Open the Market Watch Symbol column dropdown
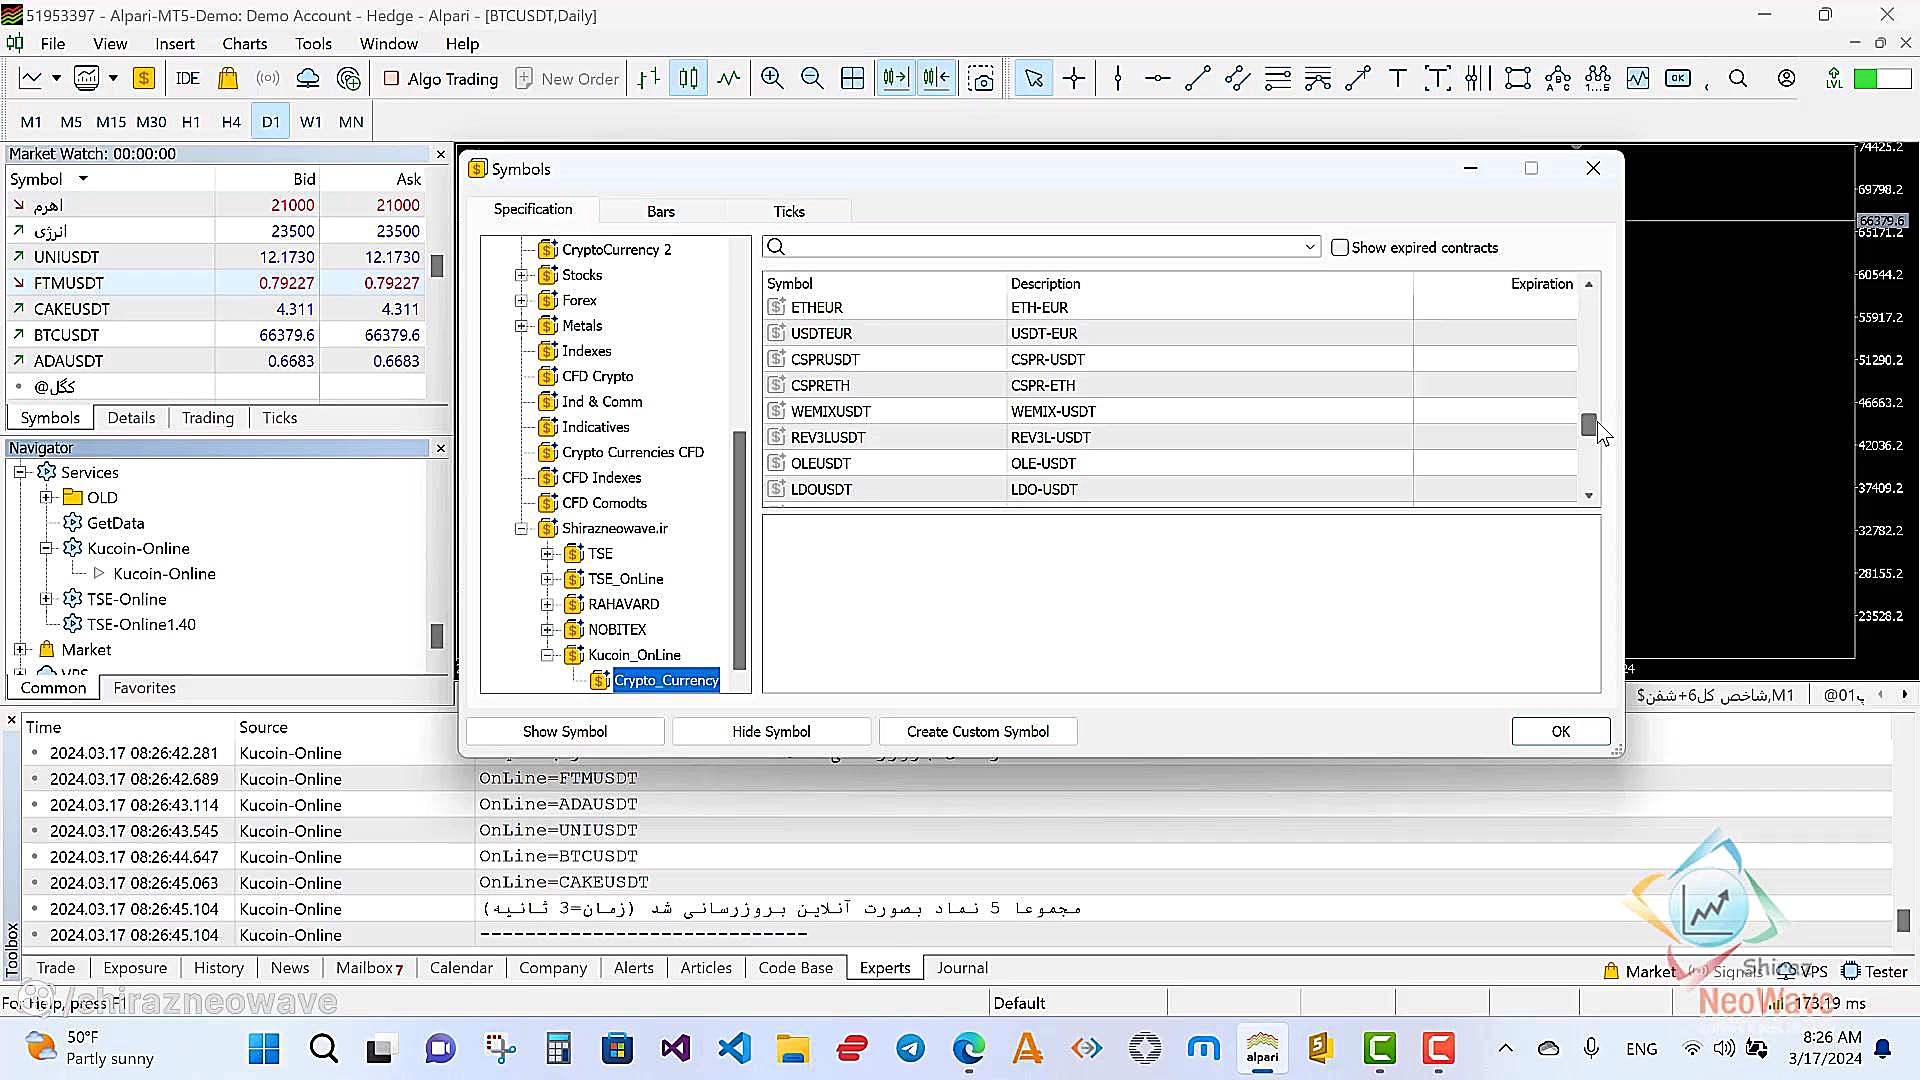 (83, 179)
